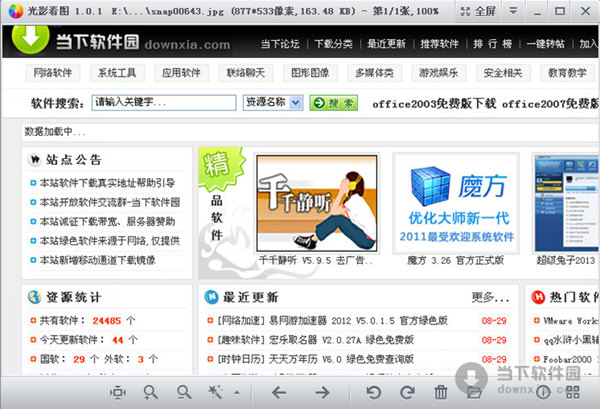Click the 千千静听 V5.9.5 去广告 caption
Screen dimensions: 600x409
coord(316,261)
